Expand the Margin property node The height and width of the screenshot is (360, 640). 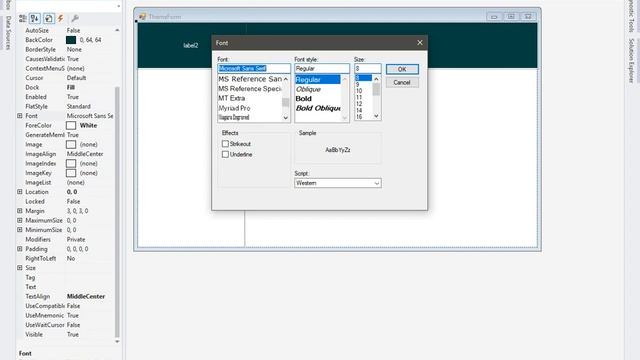coord(20,211)
